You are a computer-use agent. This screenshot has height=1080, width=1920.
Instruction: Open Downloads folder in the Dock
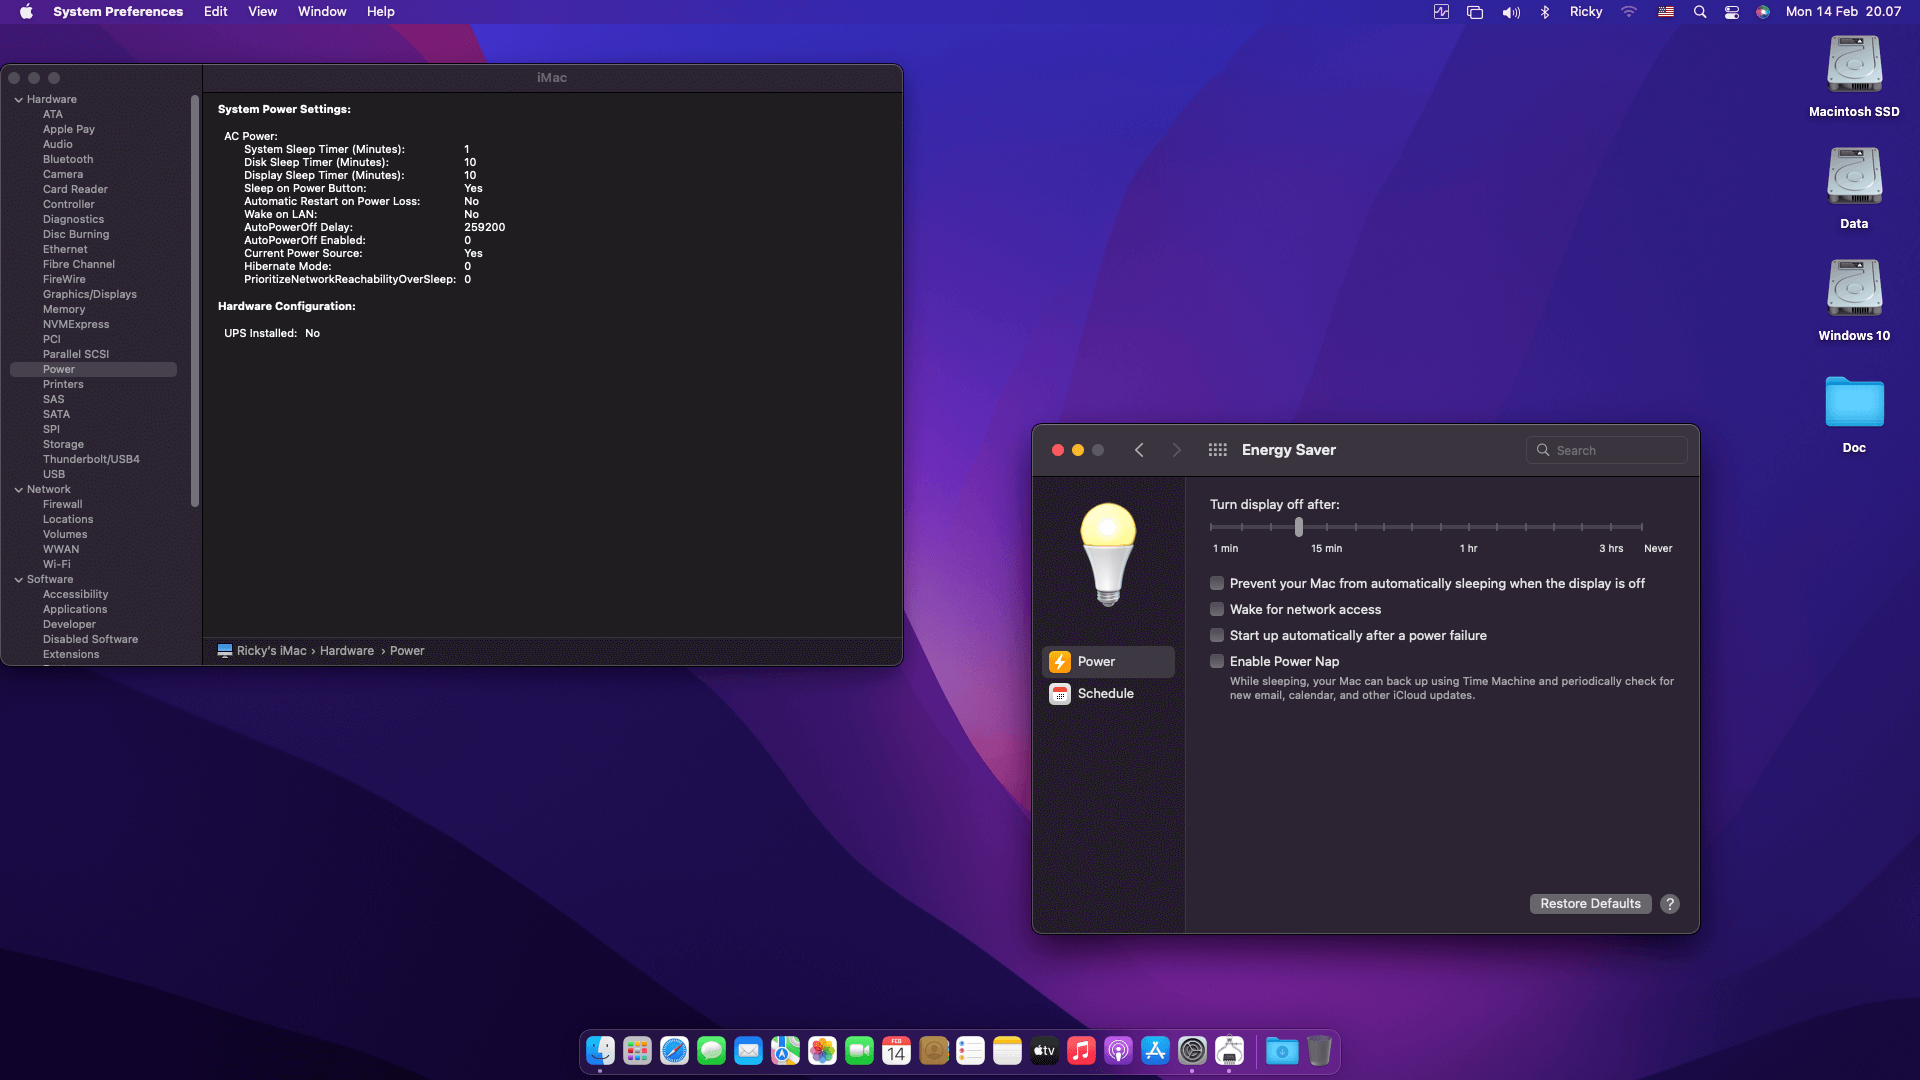[x=1282, y=1051]
